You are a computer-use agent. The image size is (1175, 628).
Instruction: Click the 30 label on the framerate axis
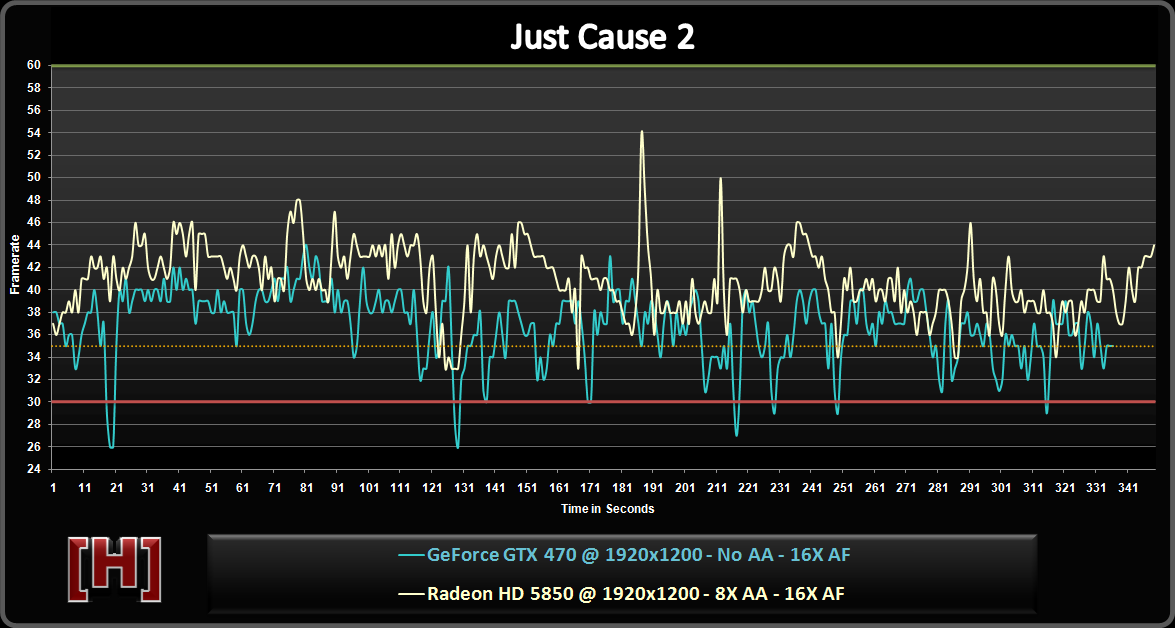coord(34,402)
